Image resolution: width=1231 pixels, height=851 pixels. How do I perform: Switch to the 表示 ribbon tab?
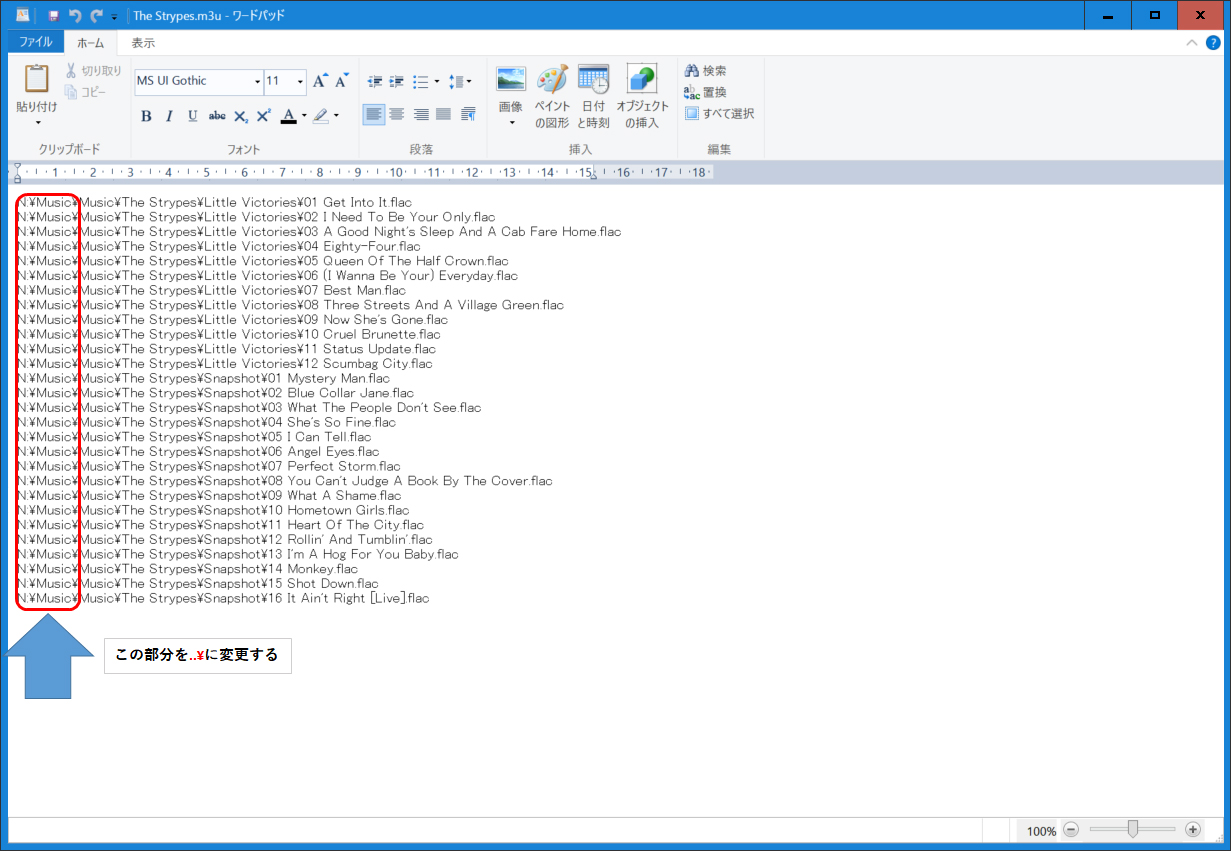(x=143, y=43)
